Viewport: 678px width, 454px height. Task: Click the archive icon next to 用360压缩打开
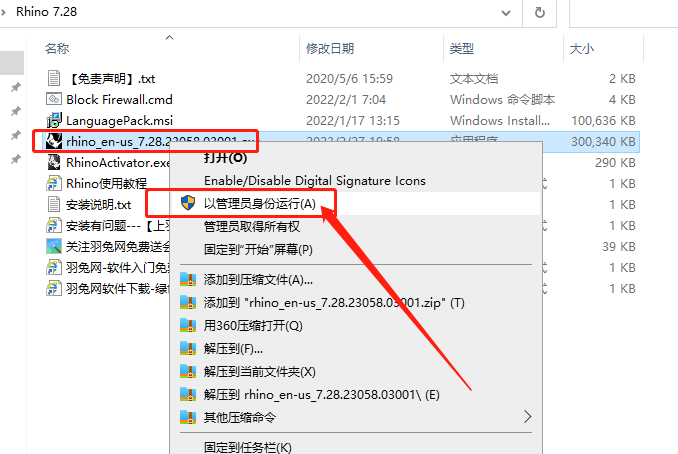188,325
